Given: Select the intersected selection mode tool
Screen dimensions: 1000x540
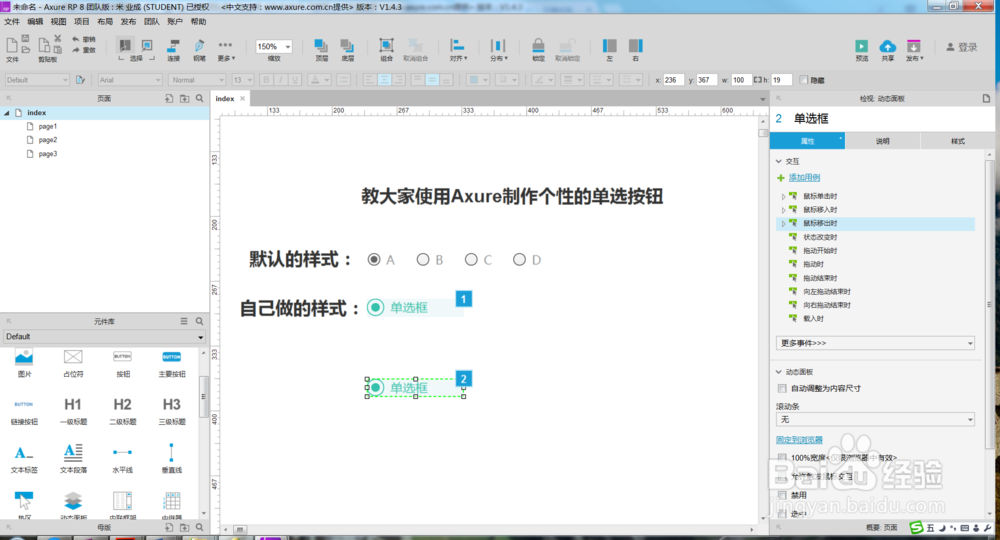Looking at the screenshot, I should coord(125,45).
